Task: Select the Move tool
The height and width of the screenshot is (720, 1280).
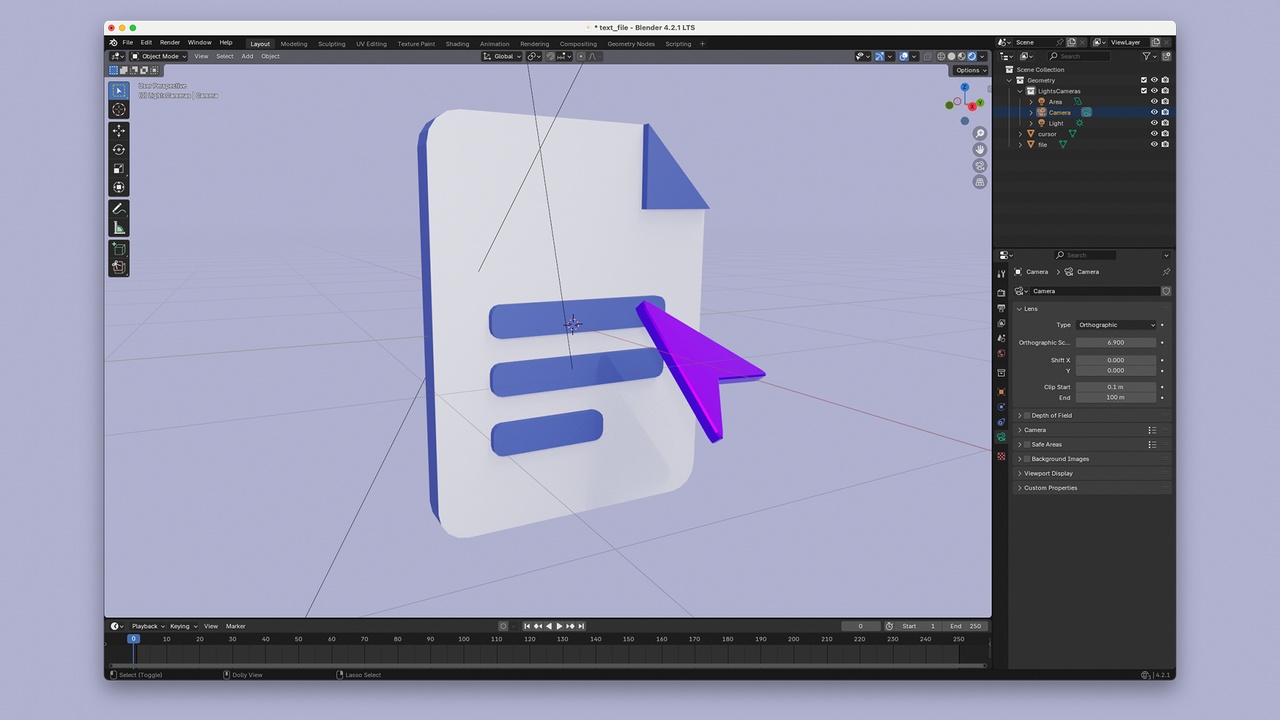Action: [x=119, y=131]
